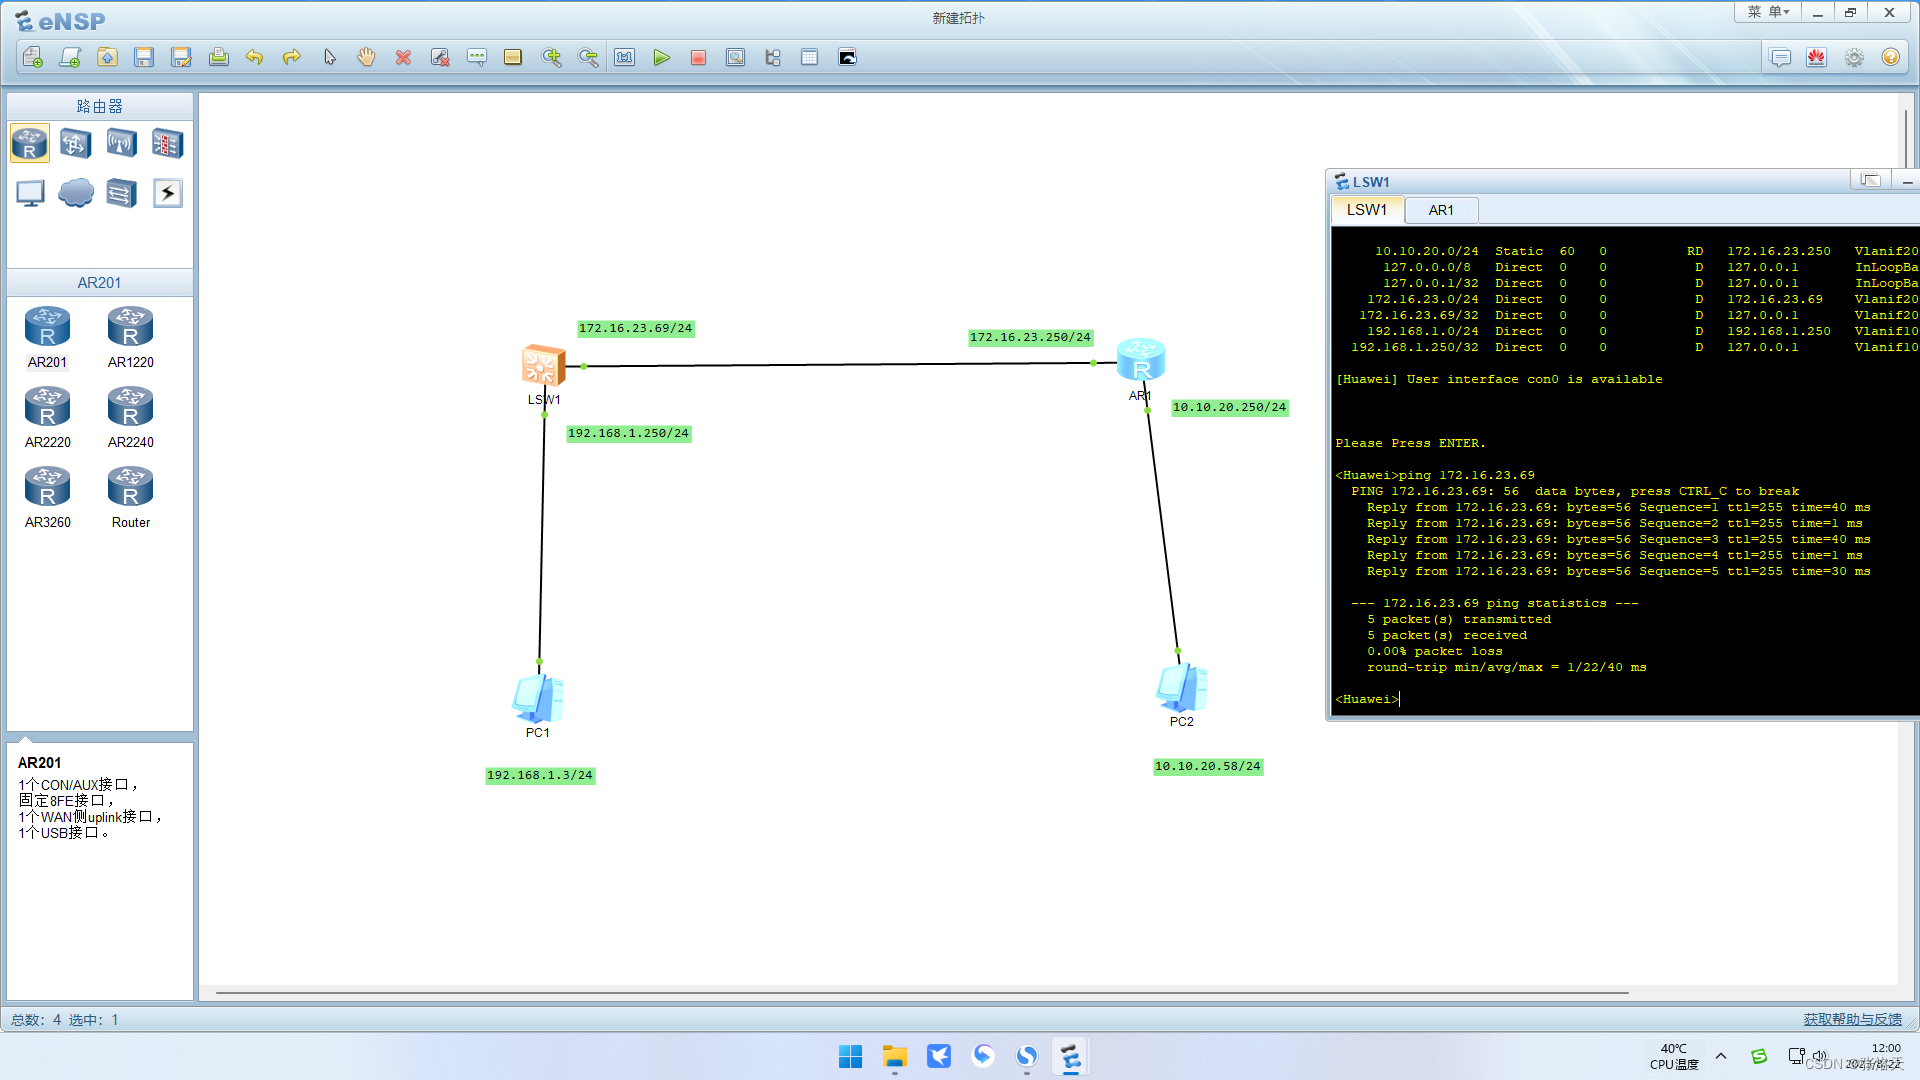The width and height of the screenshot is (1920, 1080).
Task: Select the LSW1 terminal tab
Action: tap(1366, 210)
